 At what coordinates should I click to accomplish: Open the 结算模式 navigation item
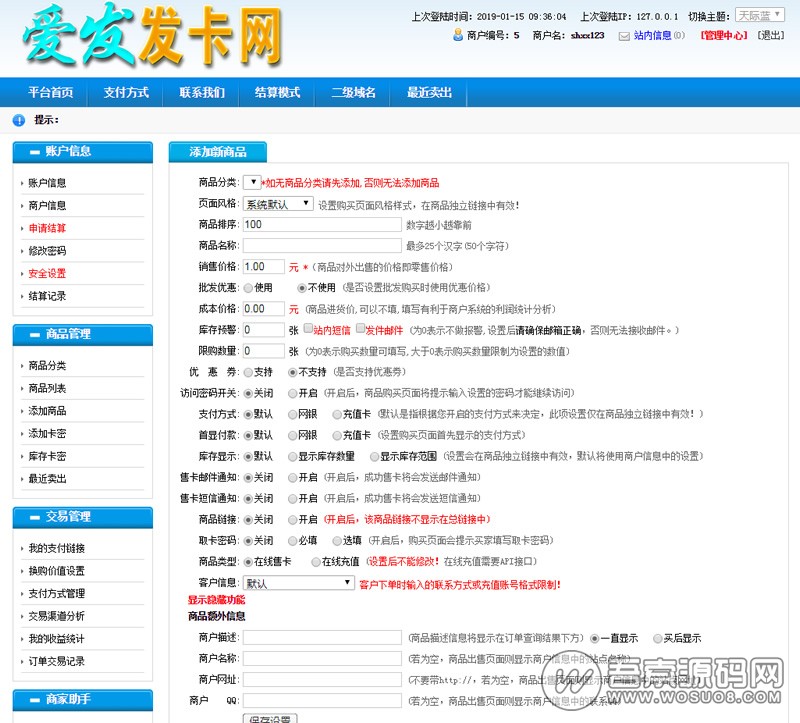[277, 93]
